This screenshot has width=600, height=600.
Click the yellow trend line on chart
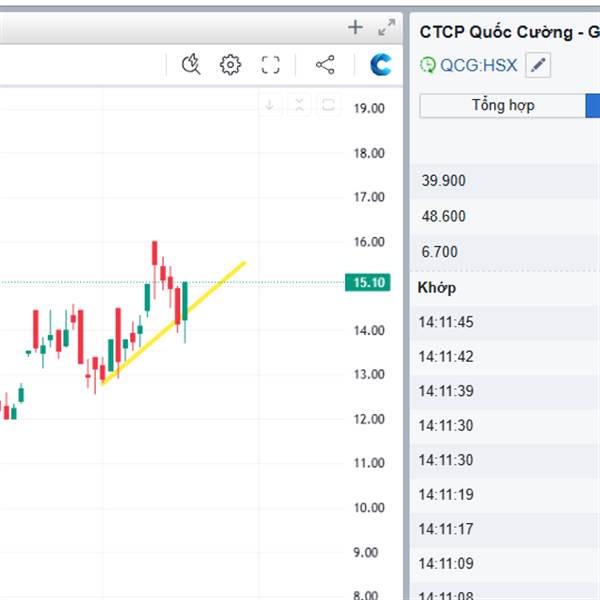coord(174,323)
